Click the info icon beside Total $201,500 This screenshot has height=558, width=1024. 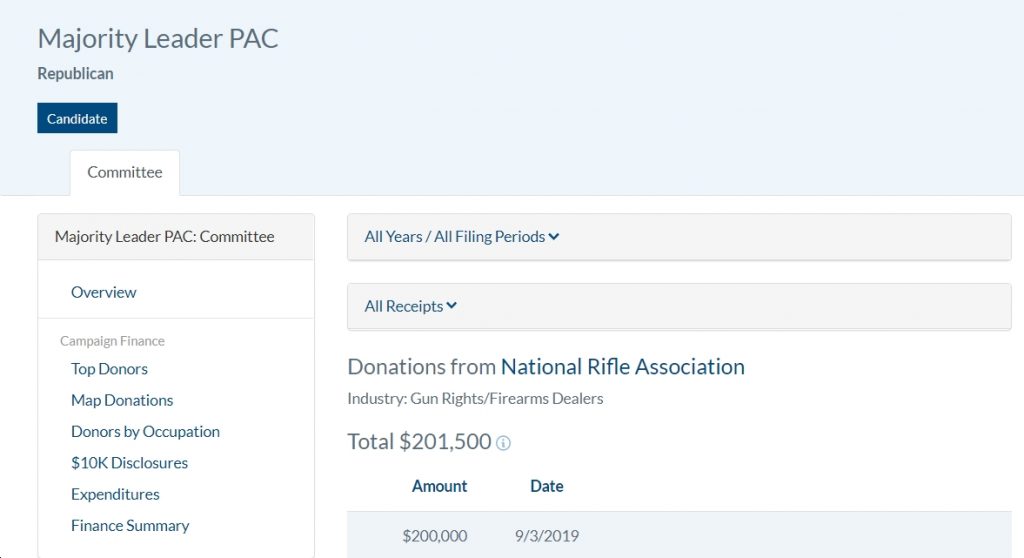[x=503, y=443]
